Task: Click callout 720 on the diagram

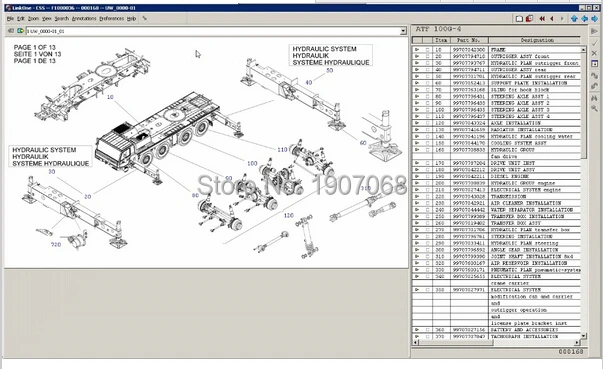Action: [56, 244]
